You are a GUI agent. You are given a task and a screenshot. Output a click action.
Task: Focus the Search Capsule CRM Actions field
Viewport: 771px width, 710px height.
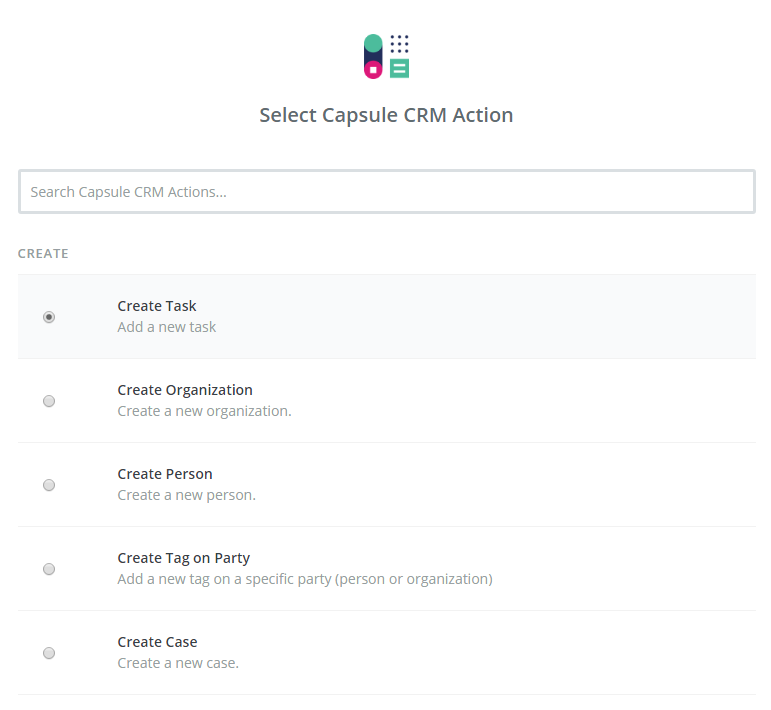(x=386, y=191)
